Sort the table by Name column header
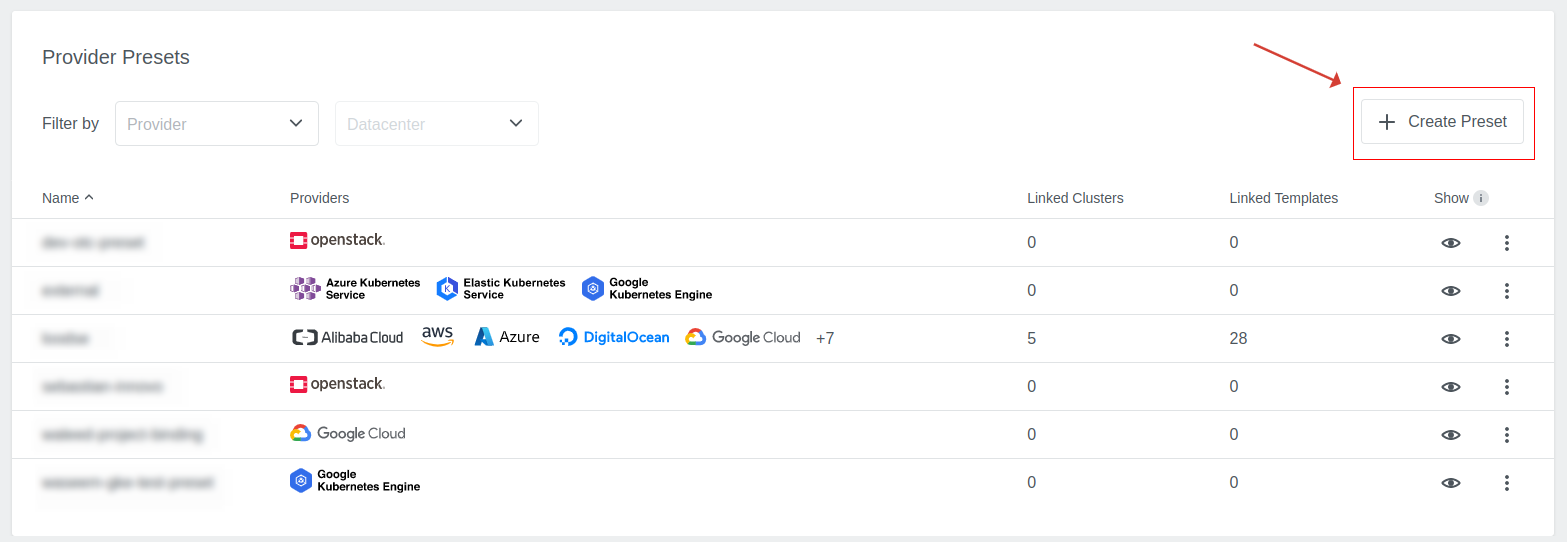The height and width of the screenshot is (542, 1567). (61, 198)
